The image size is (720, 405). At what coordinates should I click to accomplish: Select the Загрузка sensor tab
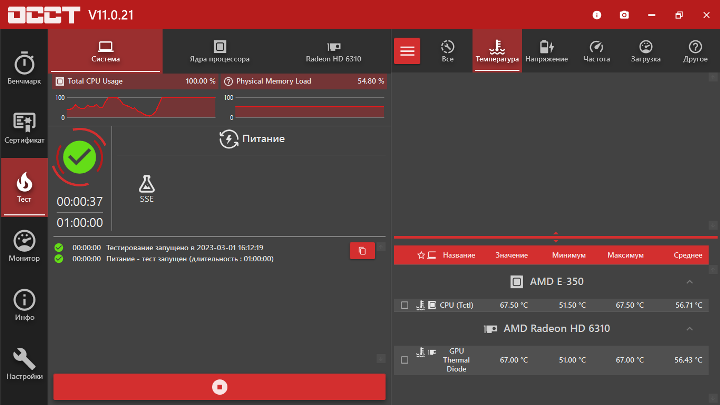tap(646, 51)
